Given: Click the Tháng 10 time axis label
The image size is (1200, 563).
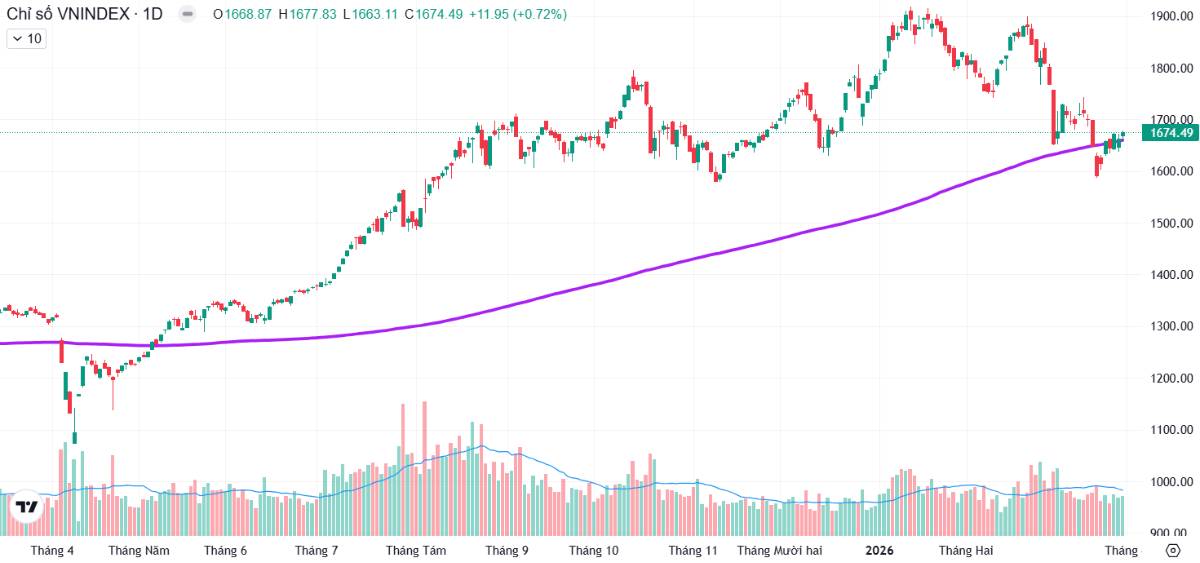Looking at the screenshot, I should (594, 550).
